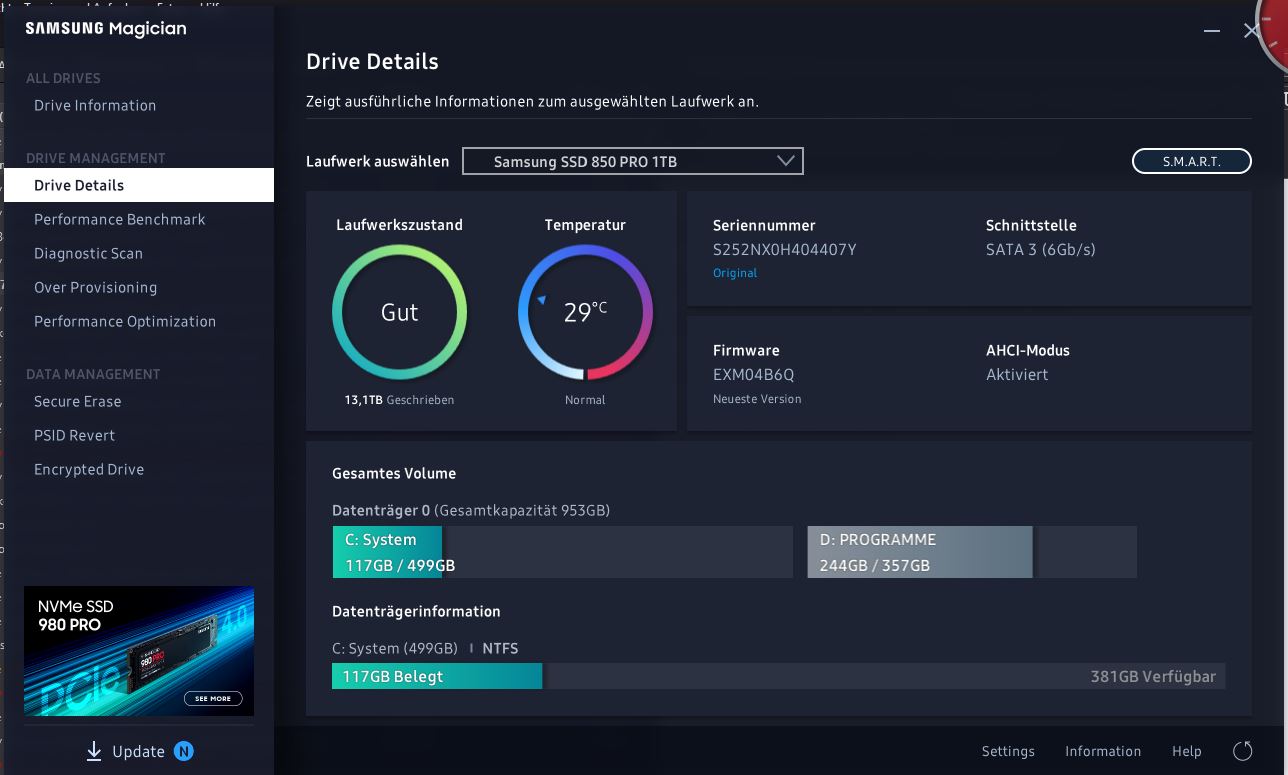
Task: Click the 29°C temperature gauge
Action: [x=585, y=312]
